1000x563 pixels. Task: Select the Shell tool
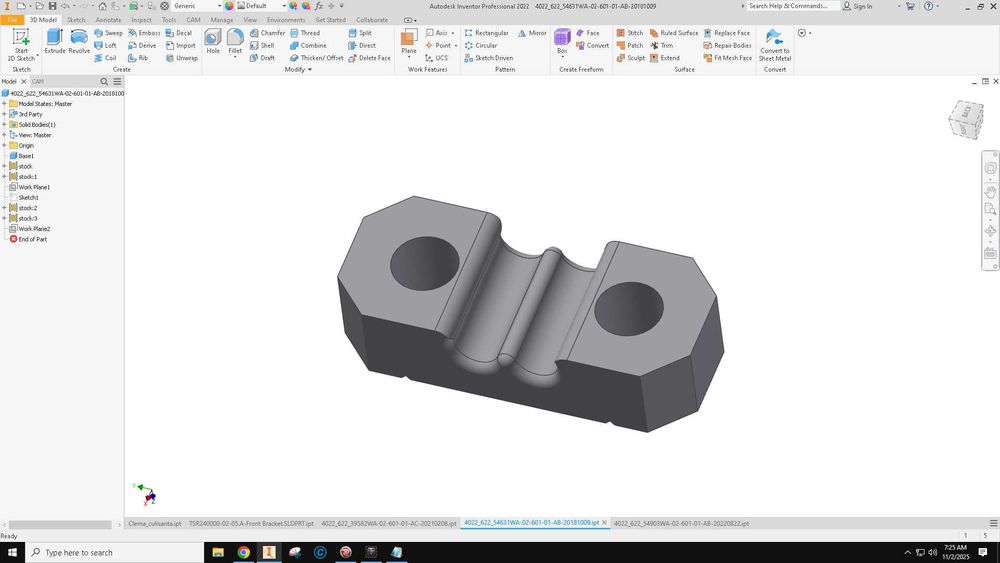(x=262, y=45)
